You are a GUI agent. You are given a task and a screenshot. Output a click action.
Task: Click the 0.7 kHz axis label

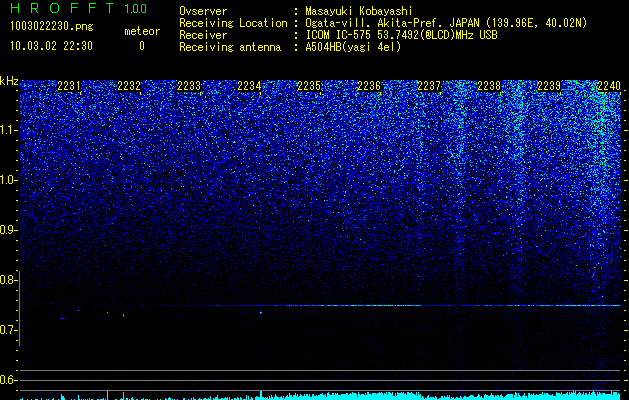(x=7, y=330)
